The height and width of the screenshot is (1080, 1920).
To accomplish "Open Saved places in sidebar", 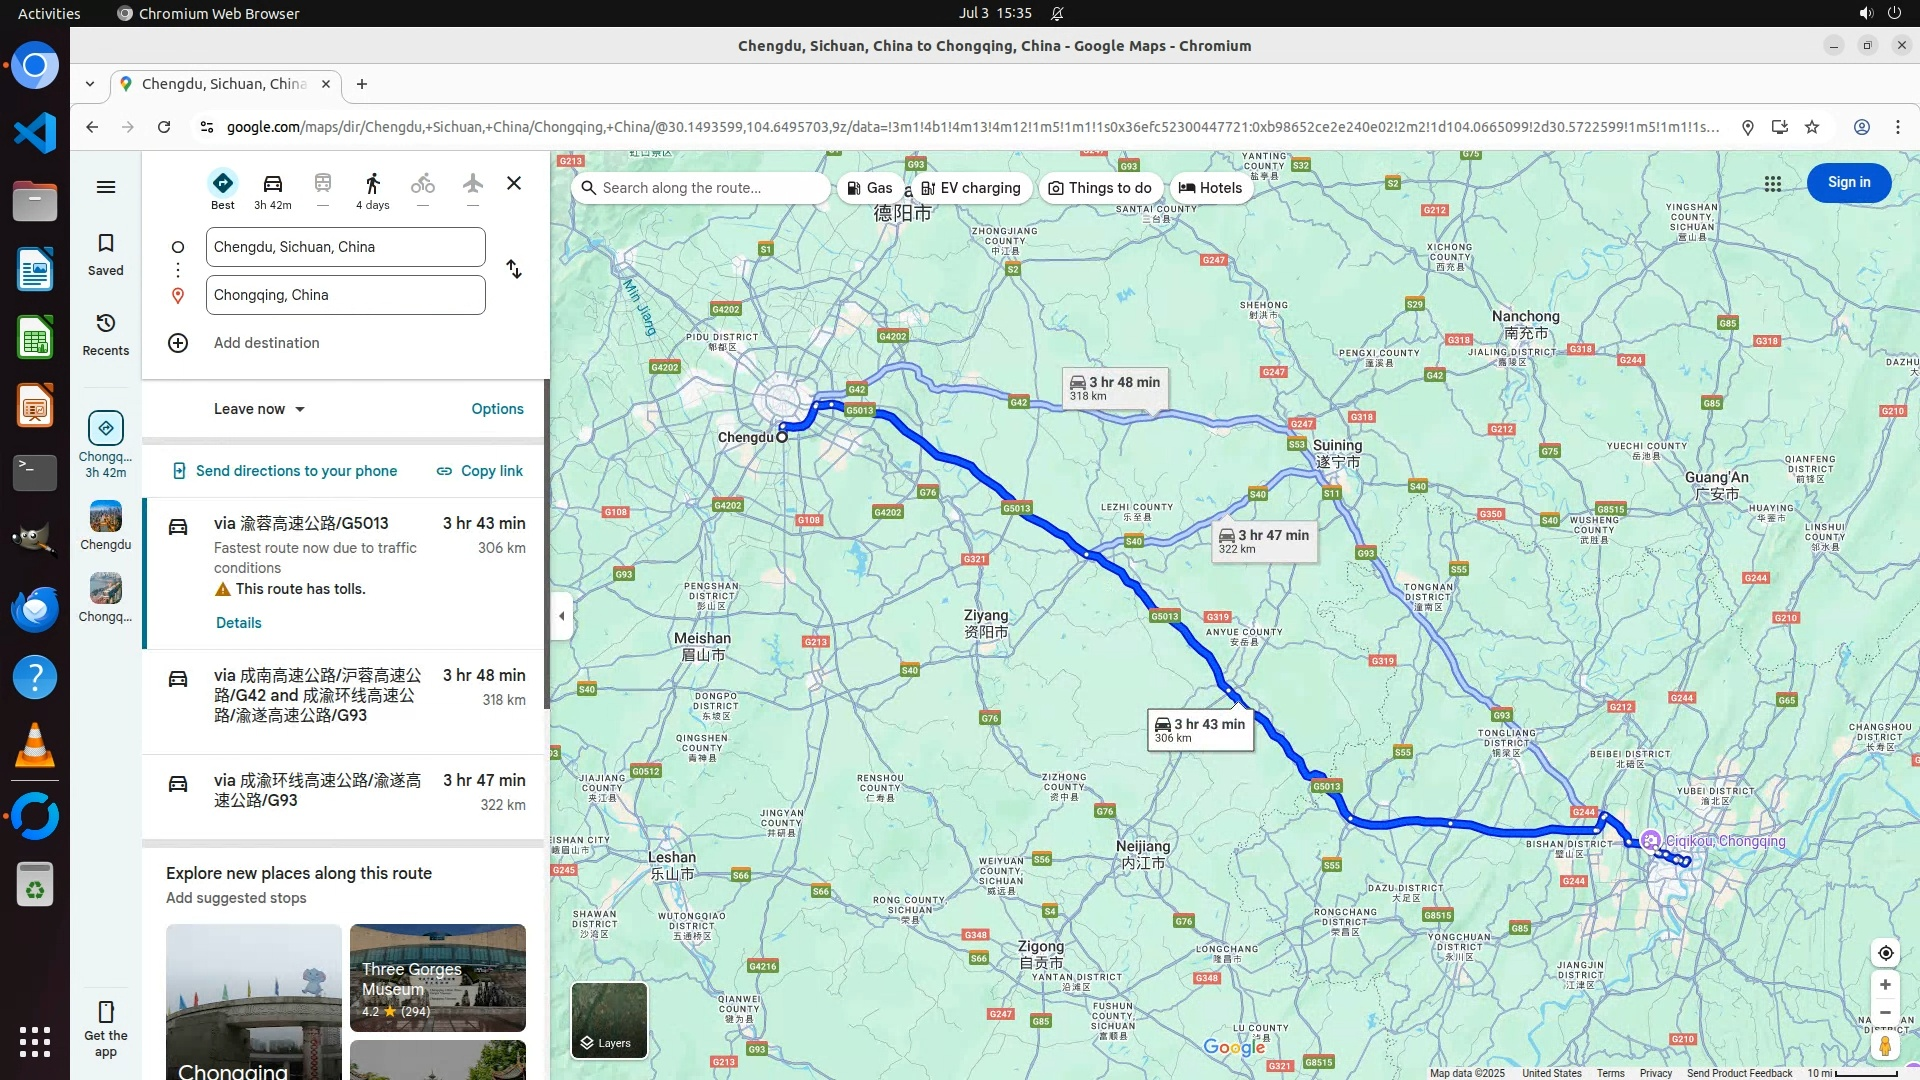I will click(106, 254).
